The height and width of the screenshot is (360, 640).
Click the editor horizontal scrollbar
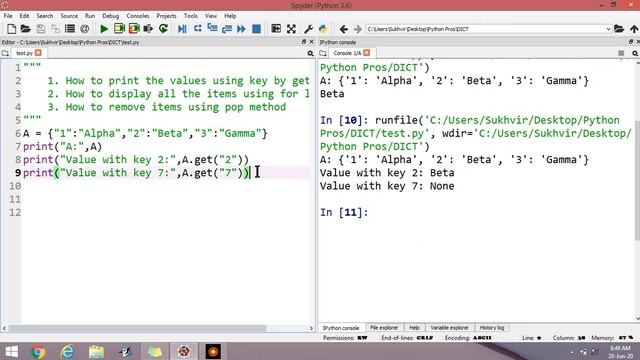[x=138, y=328]
